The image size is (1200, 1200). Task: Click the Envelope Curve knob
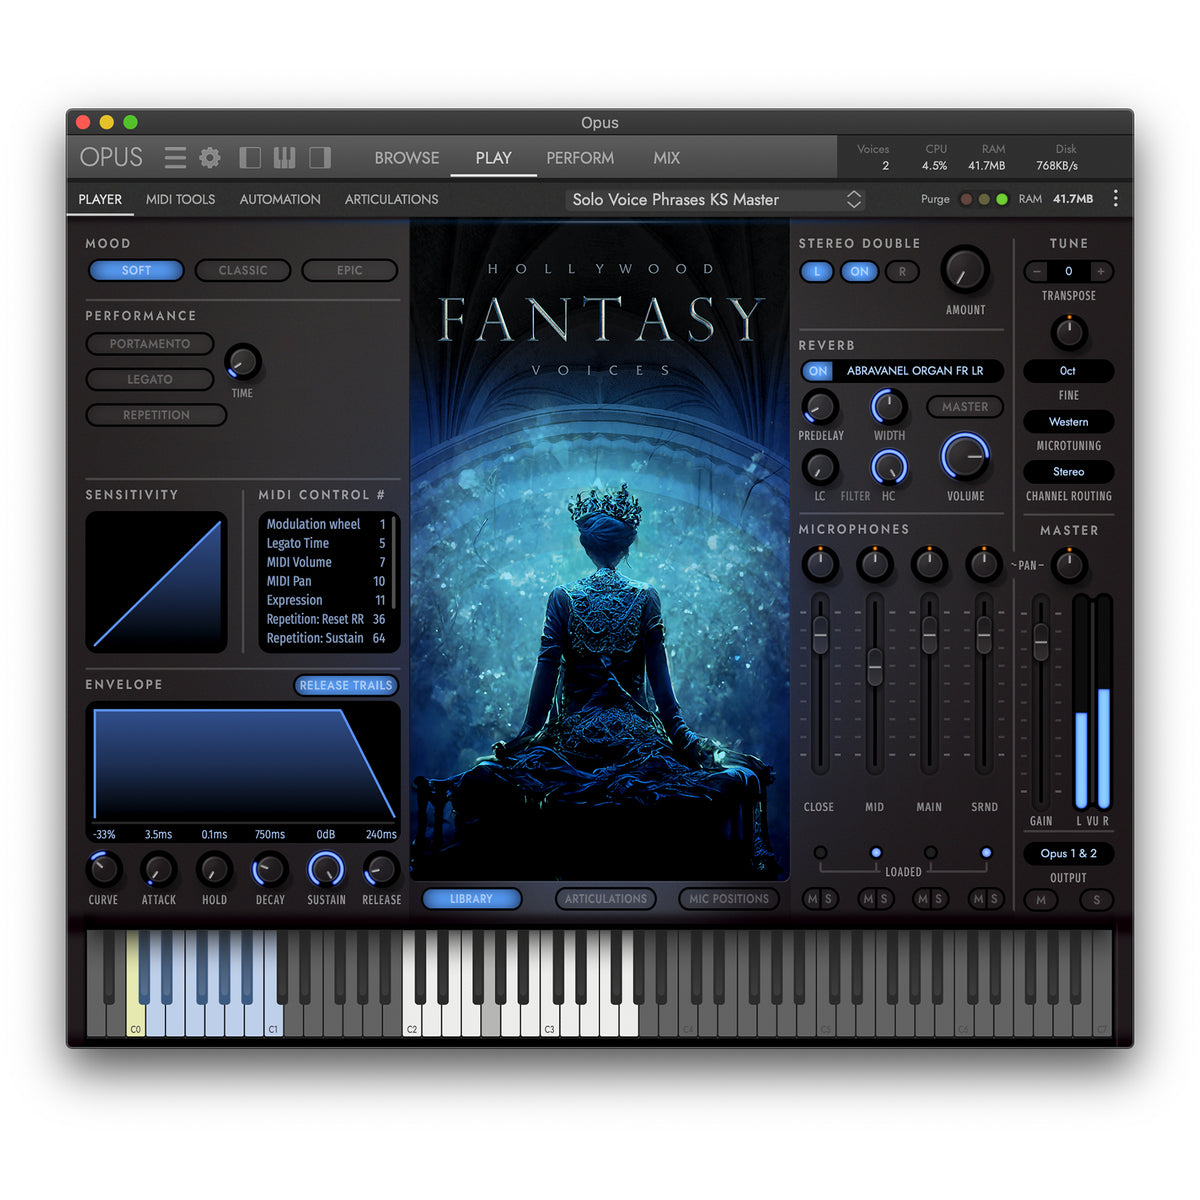(x=104, y=870)
